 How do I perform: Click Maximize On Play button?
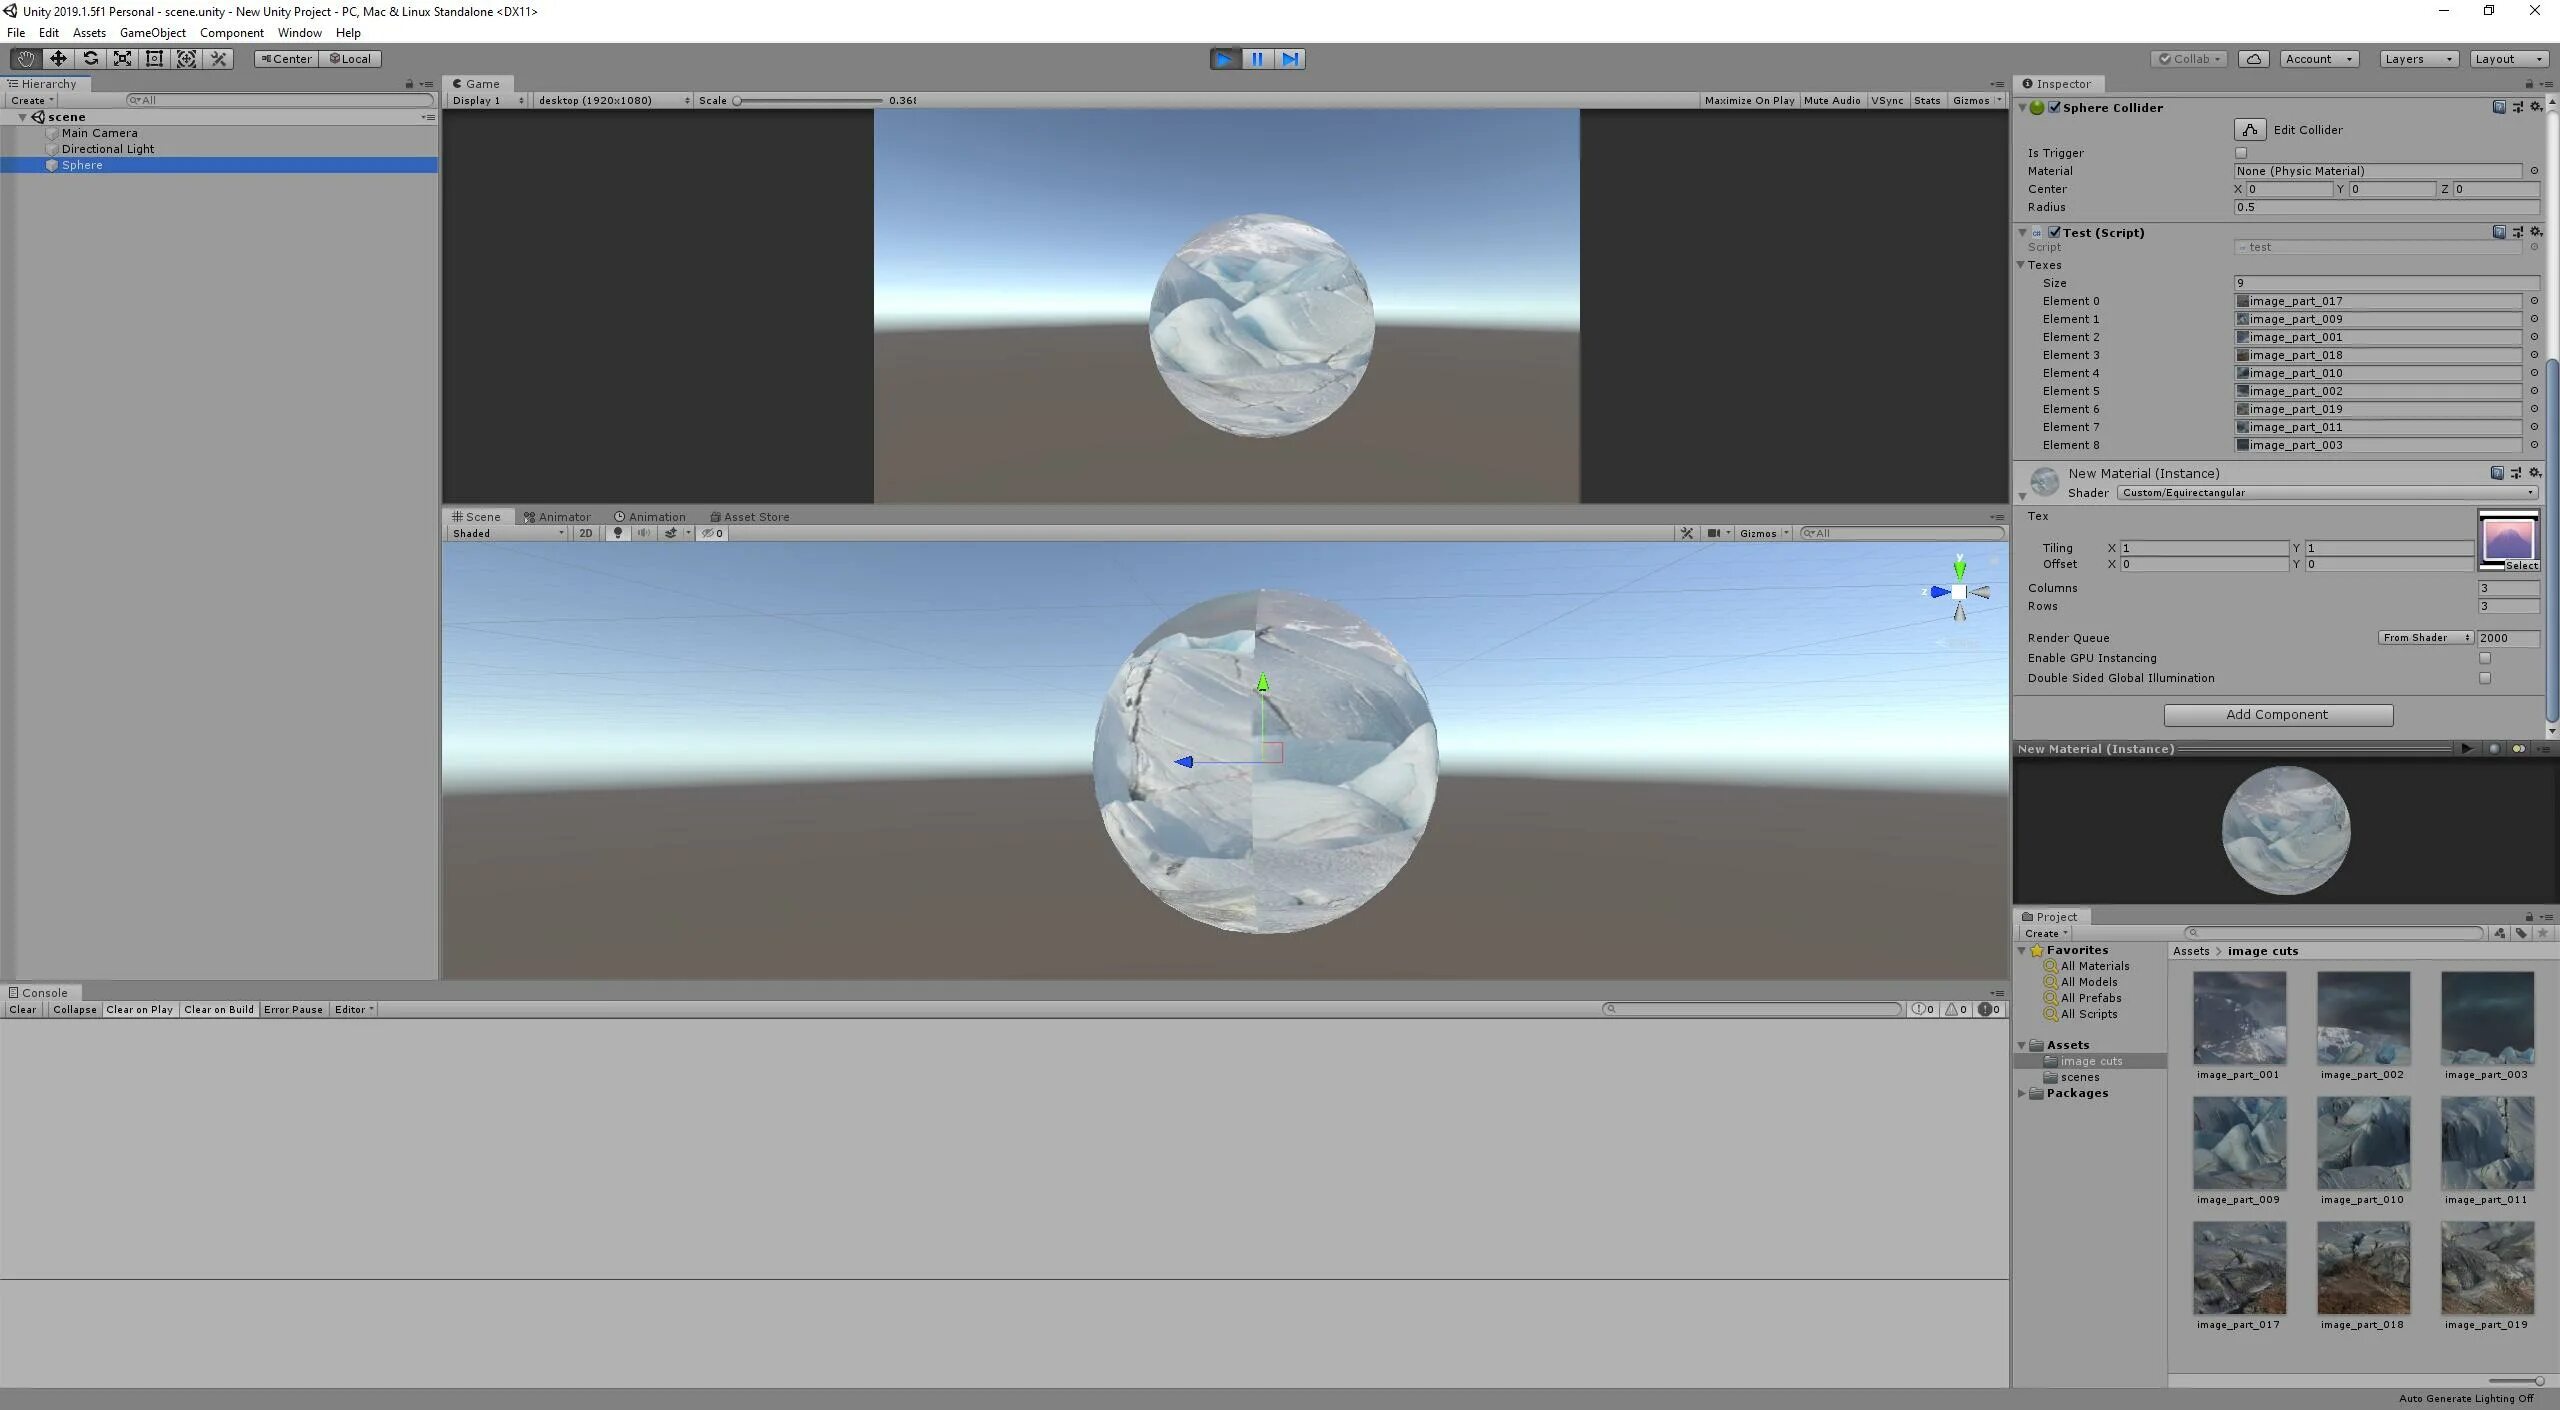(1749, 100)
